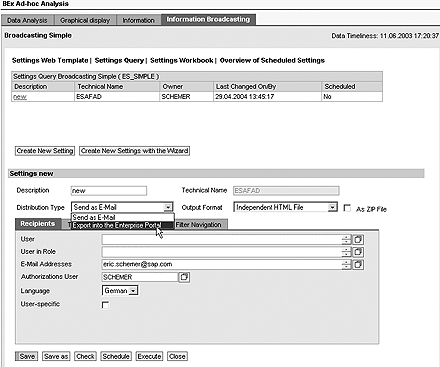Viewport: 440px width, 367px height.
Task: Open the 'new' setting link in table
Action: tap(20, 97)
